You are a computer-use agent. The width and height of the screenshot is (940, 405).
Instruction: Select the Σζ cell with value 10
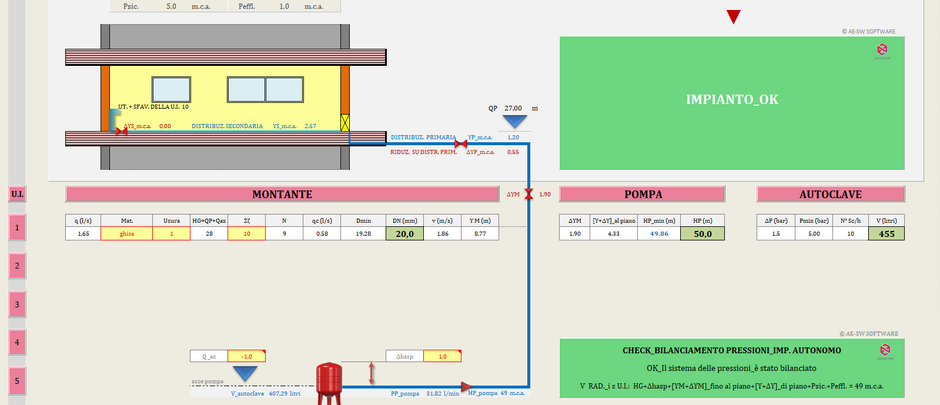click(x=246, y=233)
